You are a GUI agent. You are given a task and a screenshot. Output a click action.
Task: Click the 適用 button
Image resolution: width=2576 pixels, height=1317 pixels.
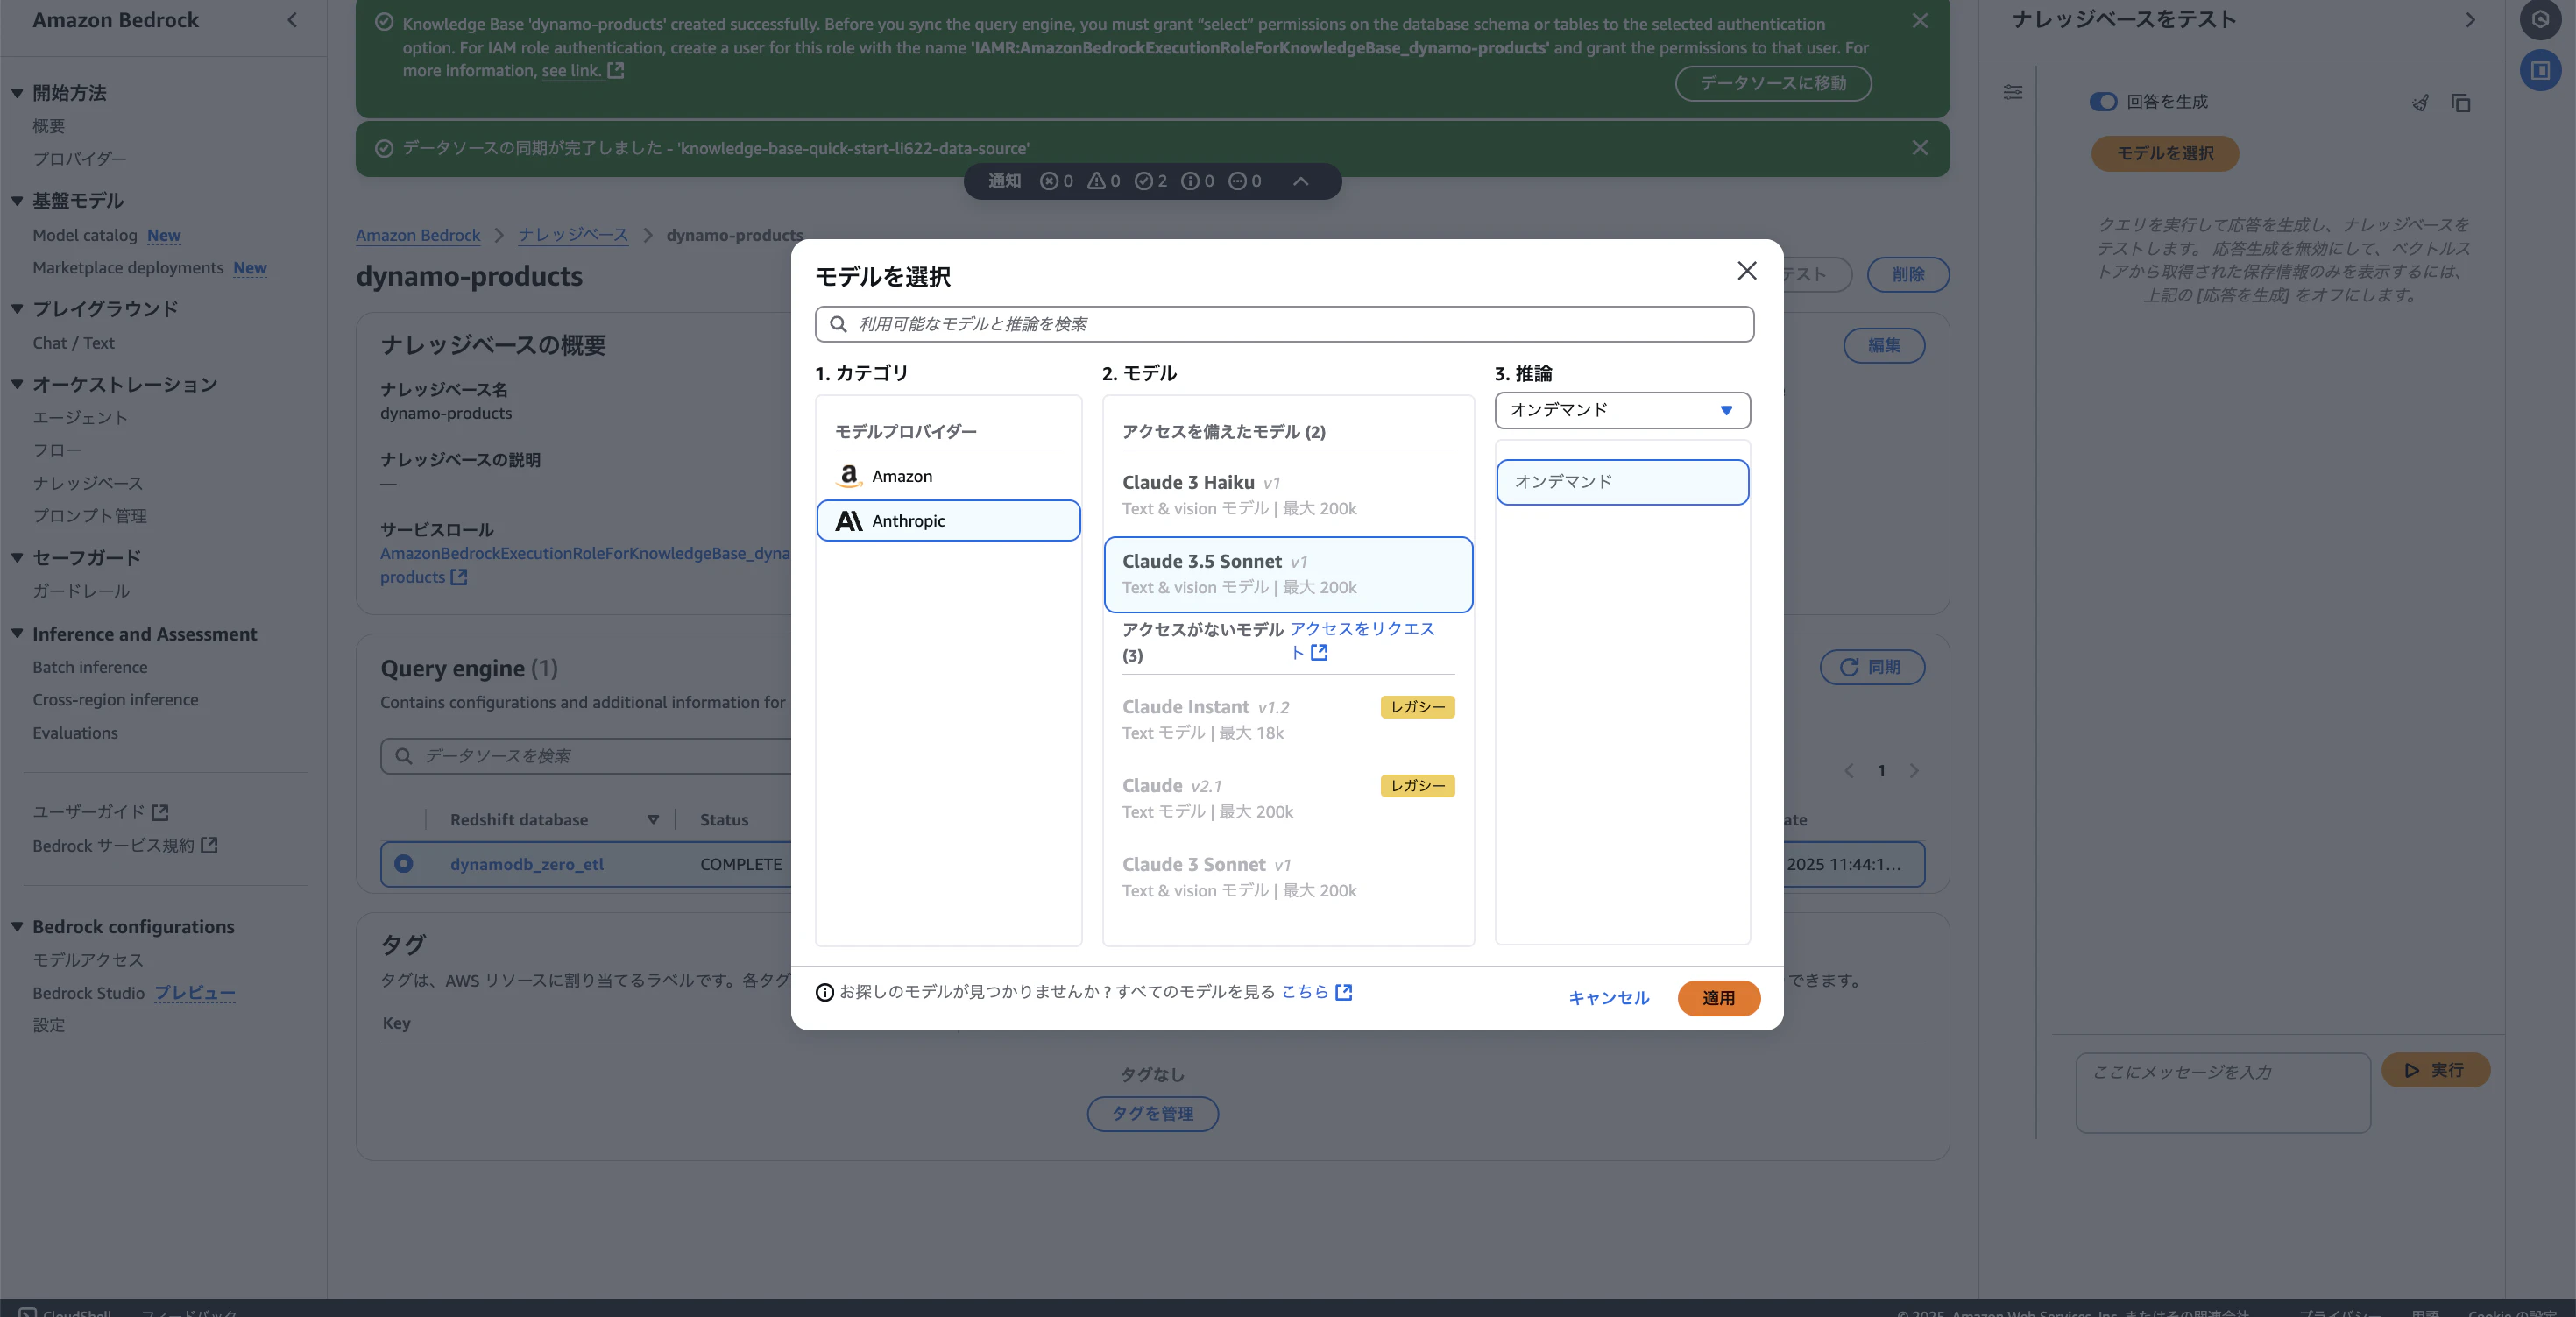click(1717, 998)
